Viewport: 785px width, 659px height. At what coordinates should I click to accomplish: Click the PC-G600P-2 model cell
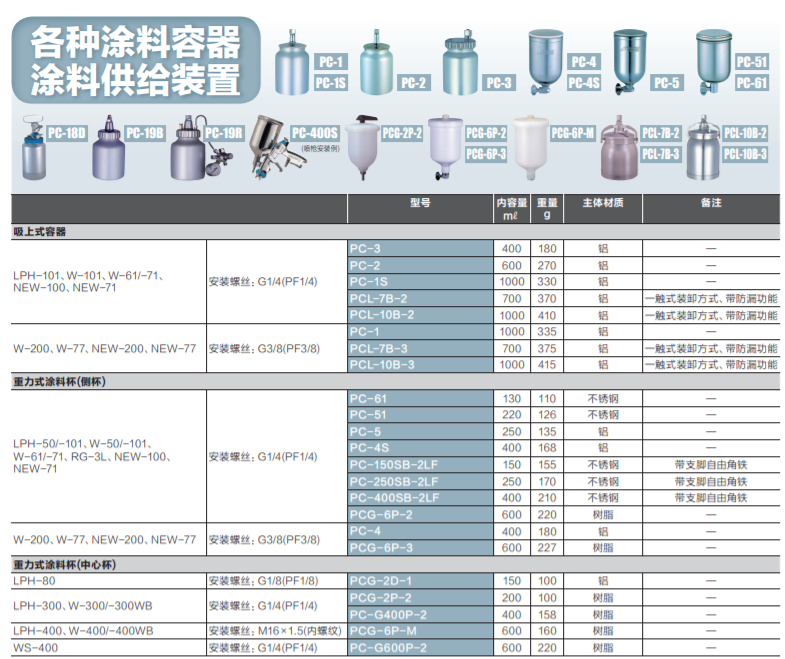[420, 648]
